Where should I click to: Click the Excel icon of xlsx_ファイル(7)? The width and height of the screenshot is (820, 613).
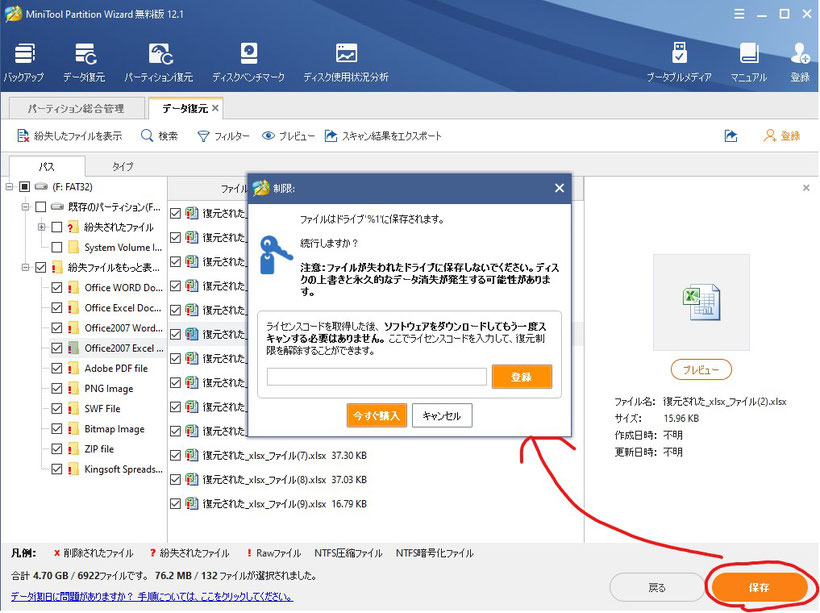[x=192, y=455]
